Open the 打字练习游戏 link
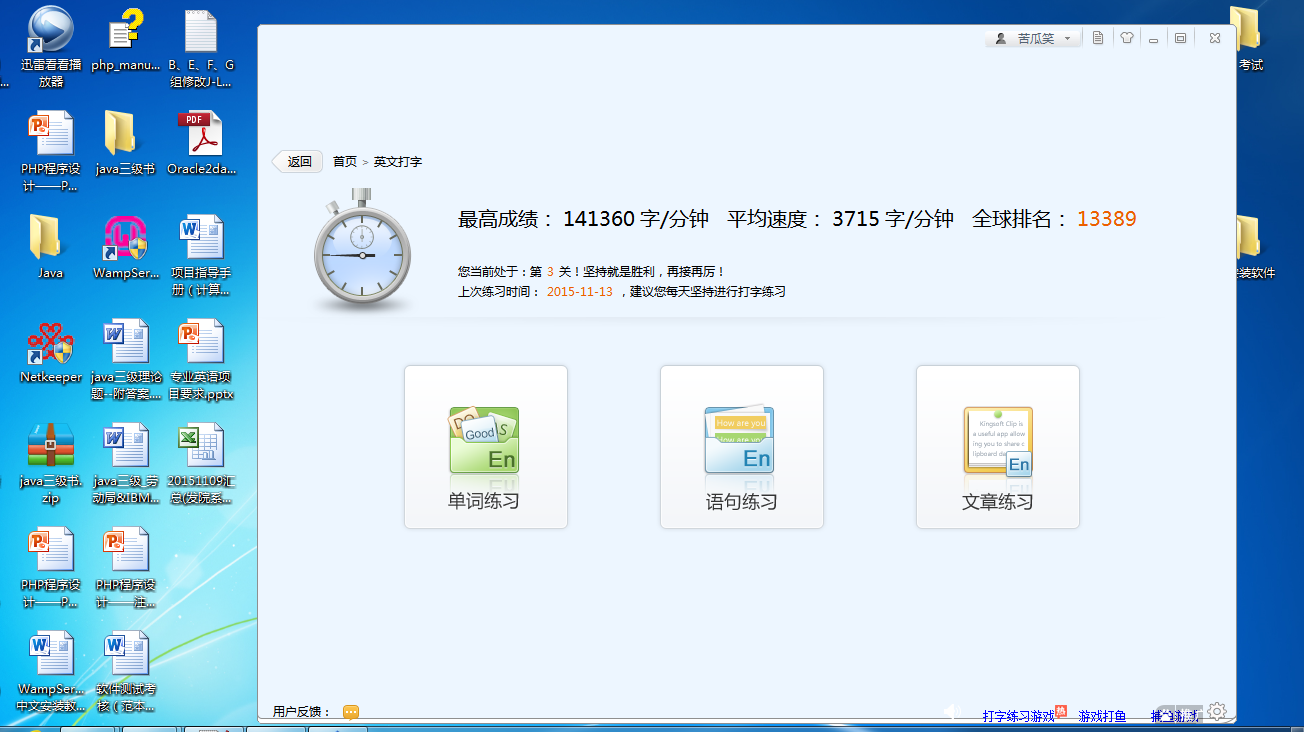This screenshot has height=732, width=1304. pos(1018,716)
